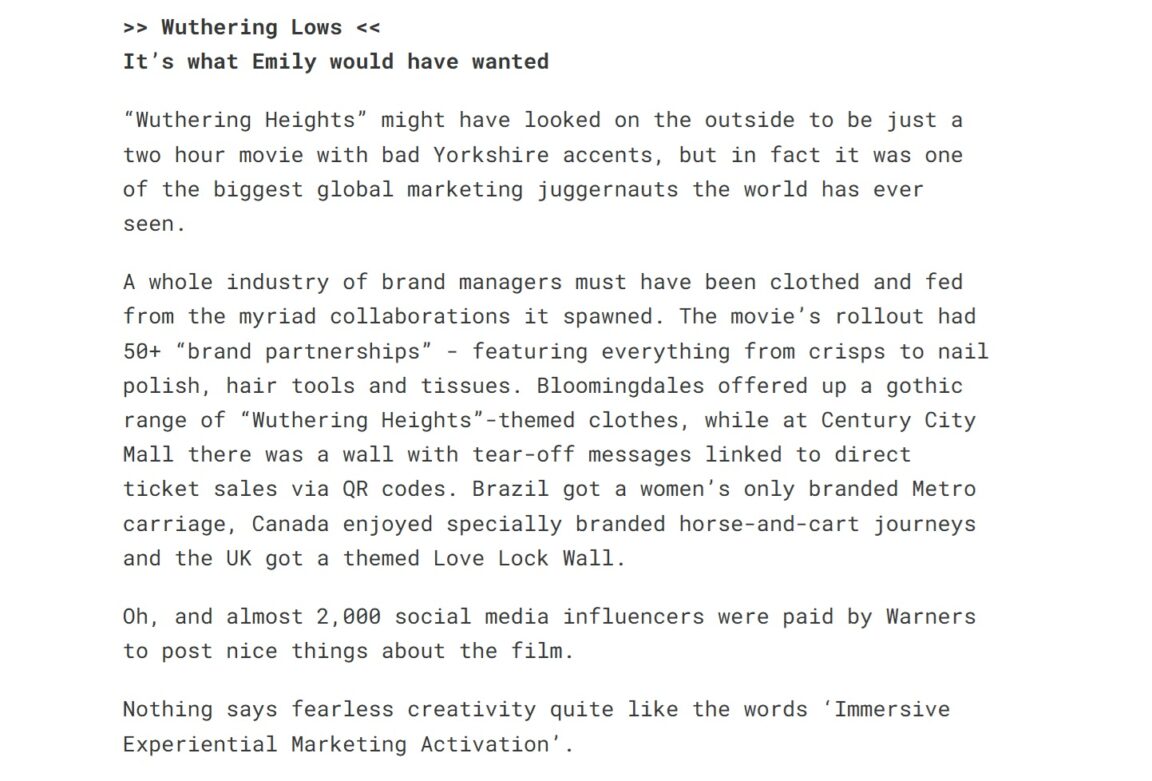The width and height of the screenshot is (1152, 781).
Task: Click the words "Love Lock Wall"
Action: [522, 558]
